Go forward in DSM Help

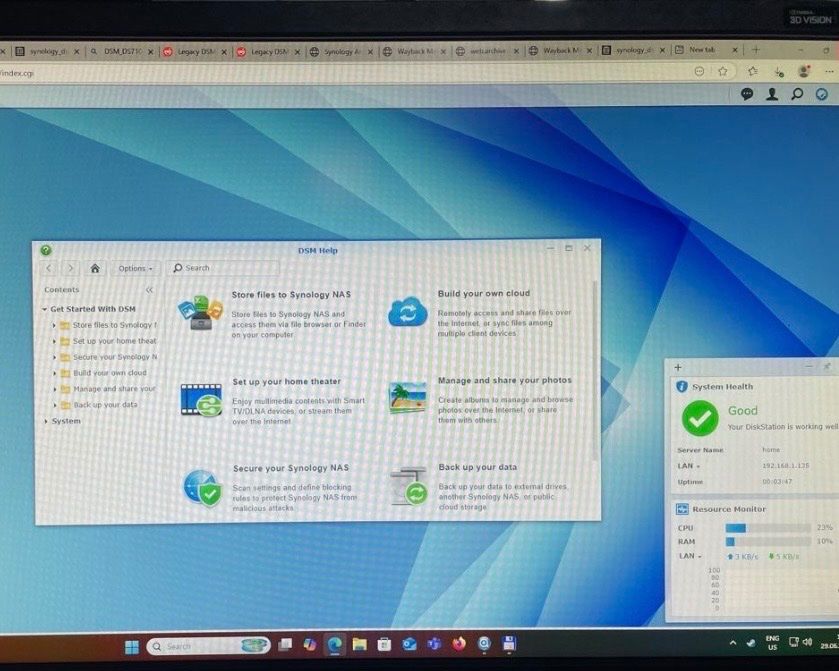coord(71,268)
